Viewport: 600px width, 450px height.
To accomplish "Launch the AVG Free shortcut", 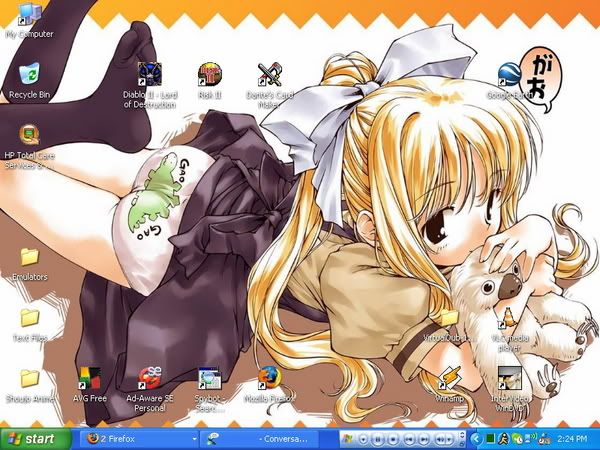I will pyautogui.click(x=90, y=385).
